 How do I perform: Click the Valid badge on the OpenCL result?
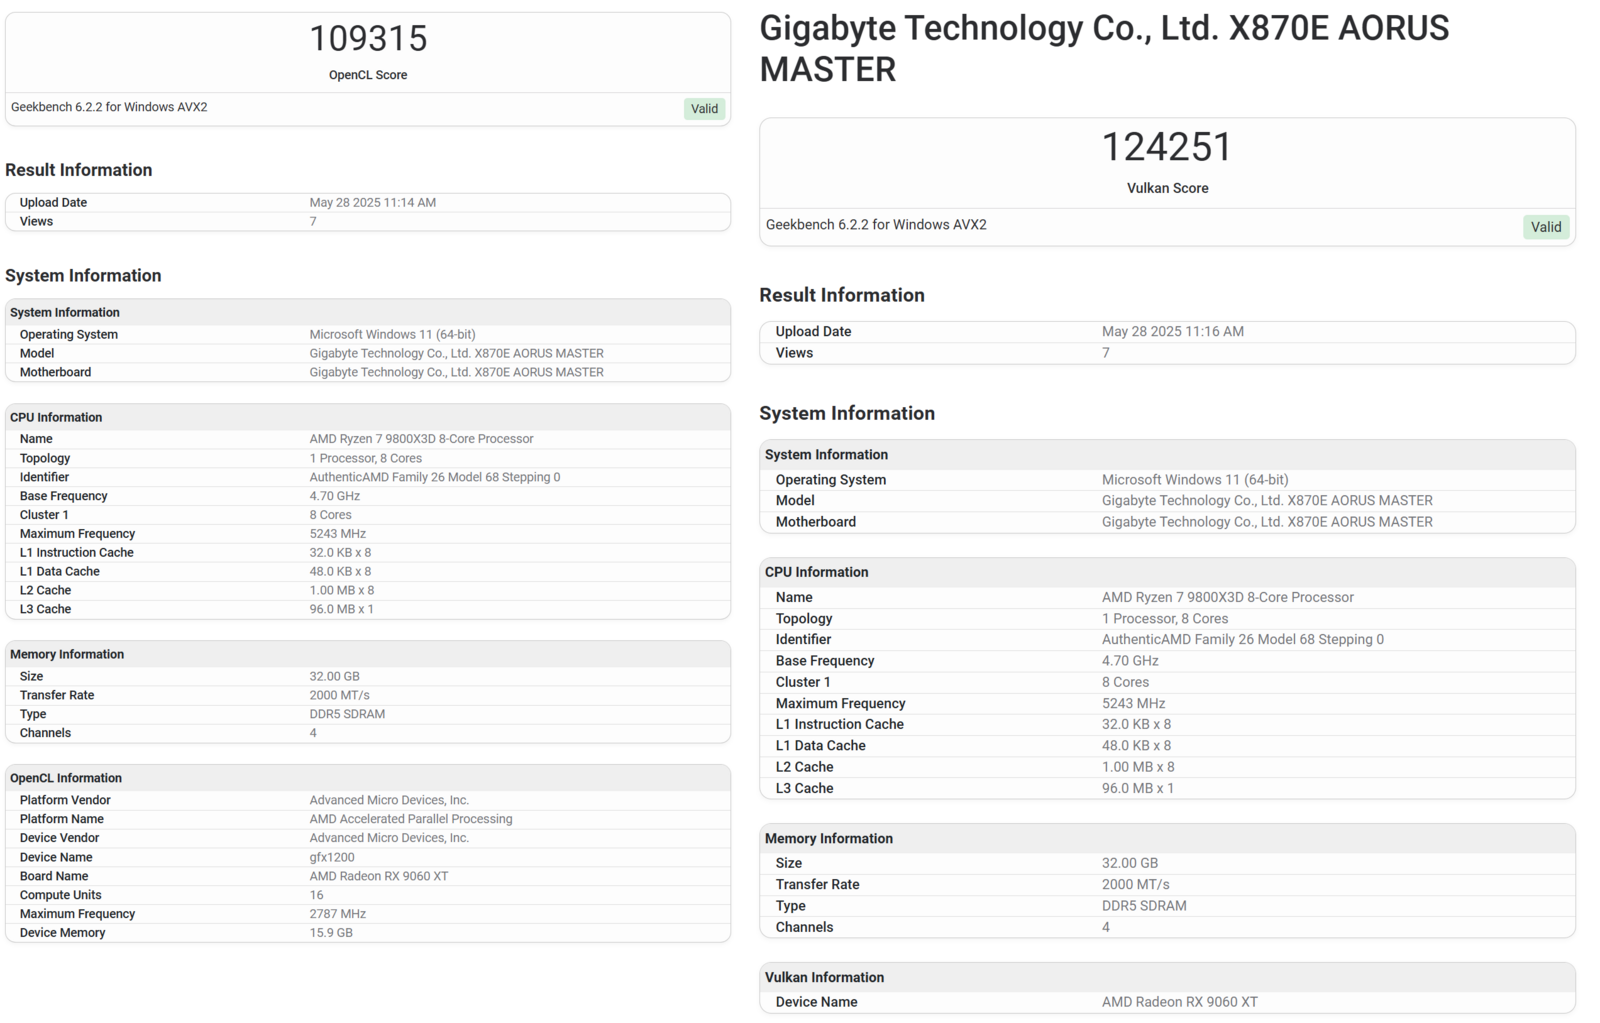click(704, 108)
